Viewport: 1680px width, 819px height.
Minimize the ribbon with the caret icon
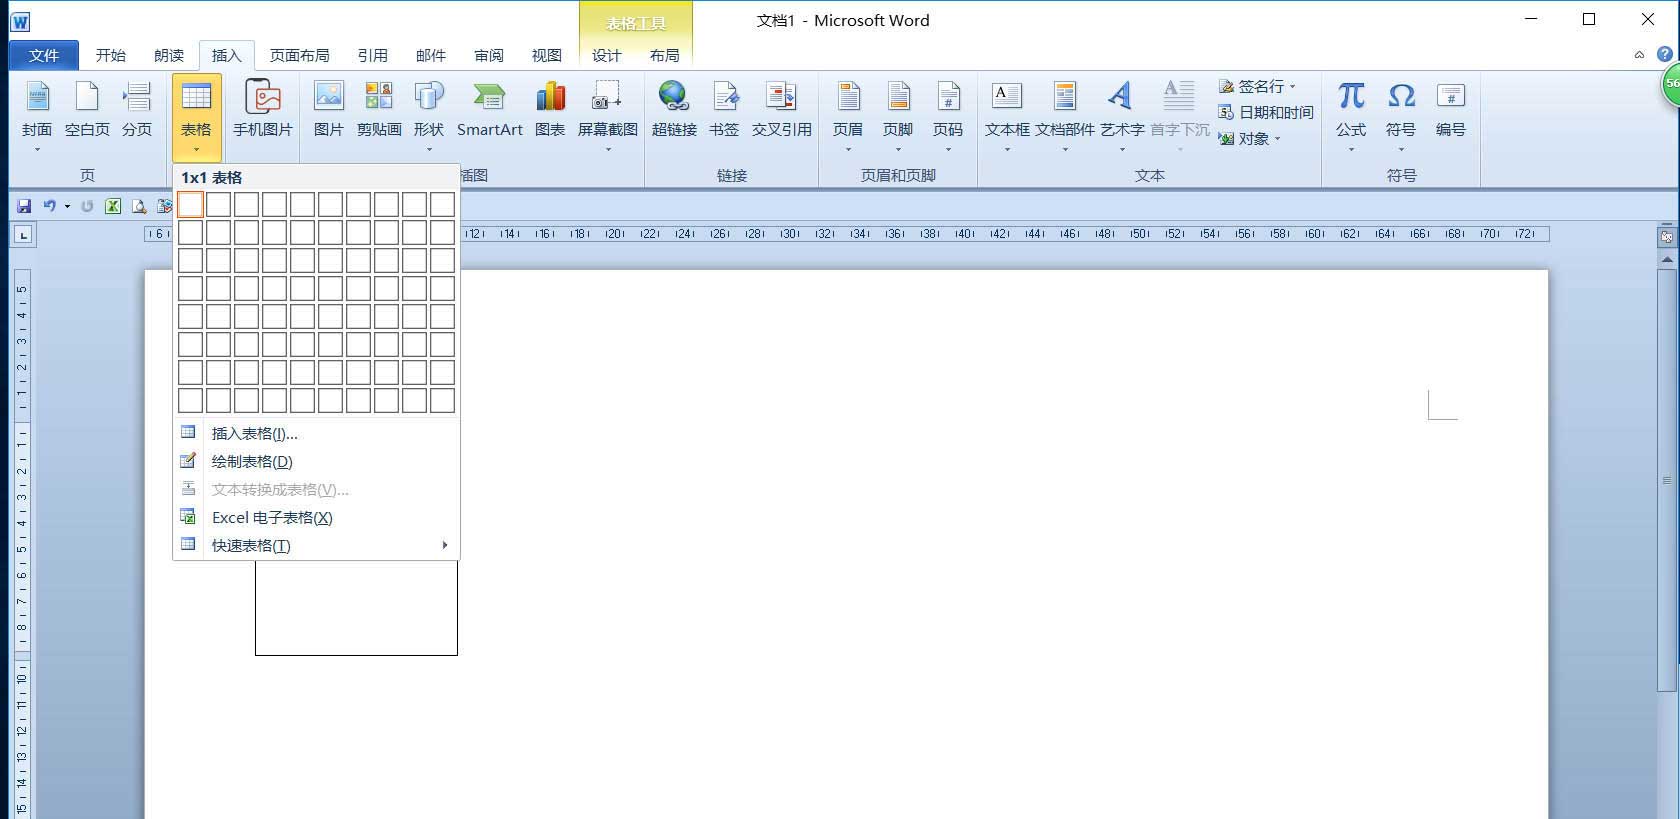pos(1639,55)
